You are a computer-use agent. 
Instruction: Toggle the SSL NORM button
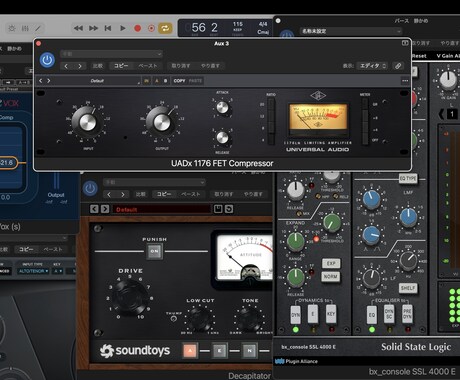[331, 277]
